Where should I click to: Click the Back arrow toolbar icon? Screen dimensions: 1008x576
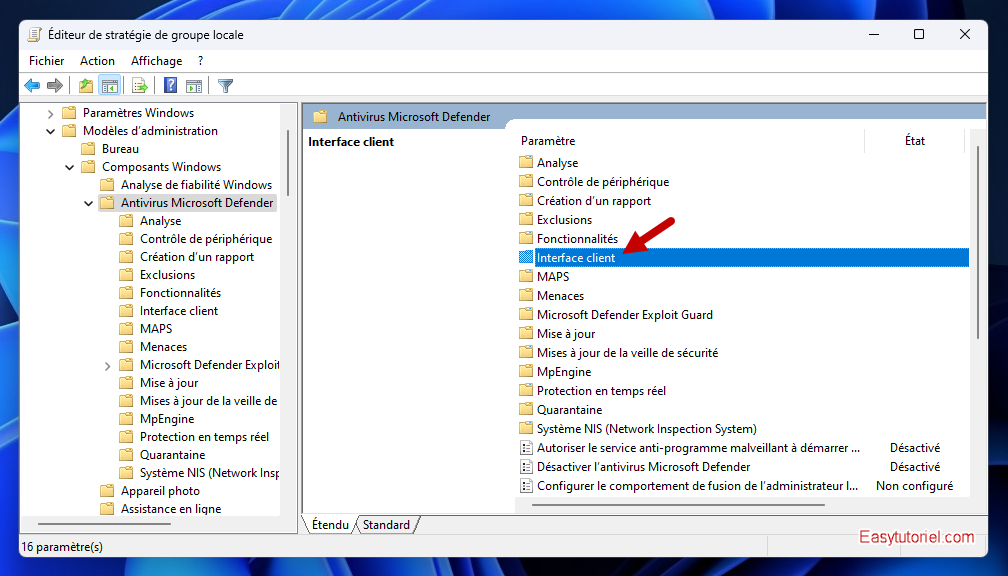pyautogui.click(x=32, y=86)
